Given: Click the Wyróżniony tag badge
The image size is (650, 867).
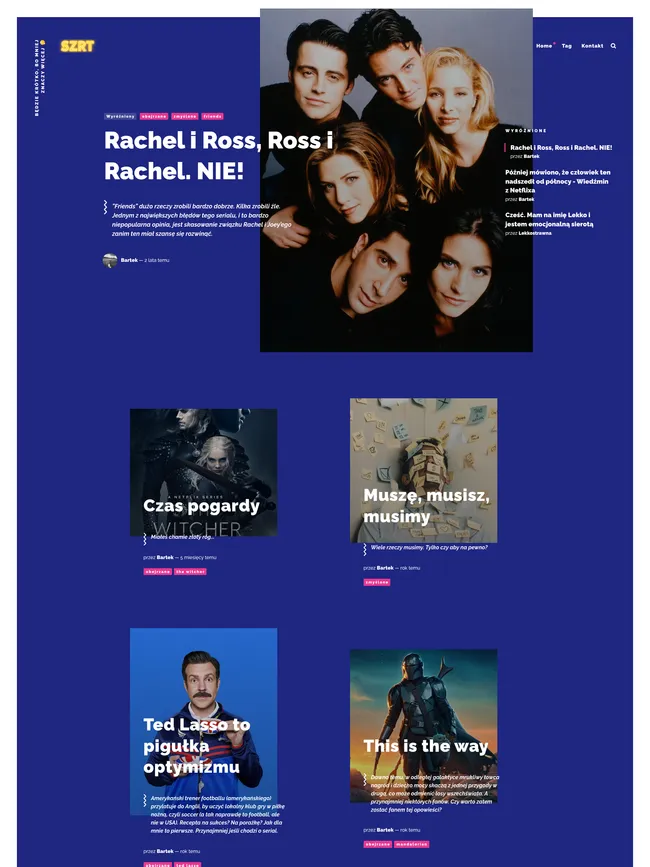Looking at the screenshot, I should click(x=120, y=117).
